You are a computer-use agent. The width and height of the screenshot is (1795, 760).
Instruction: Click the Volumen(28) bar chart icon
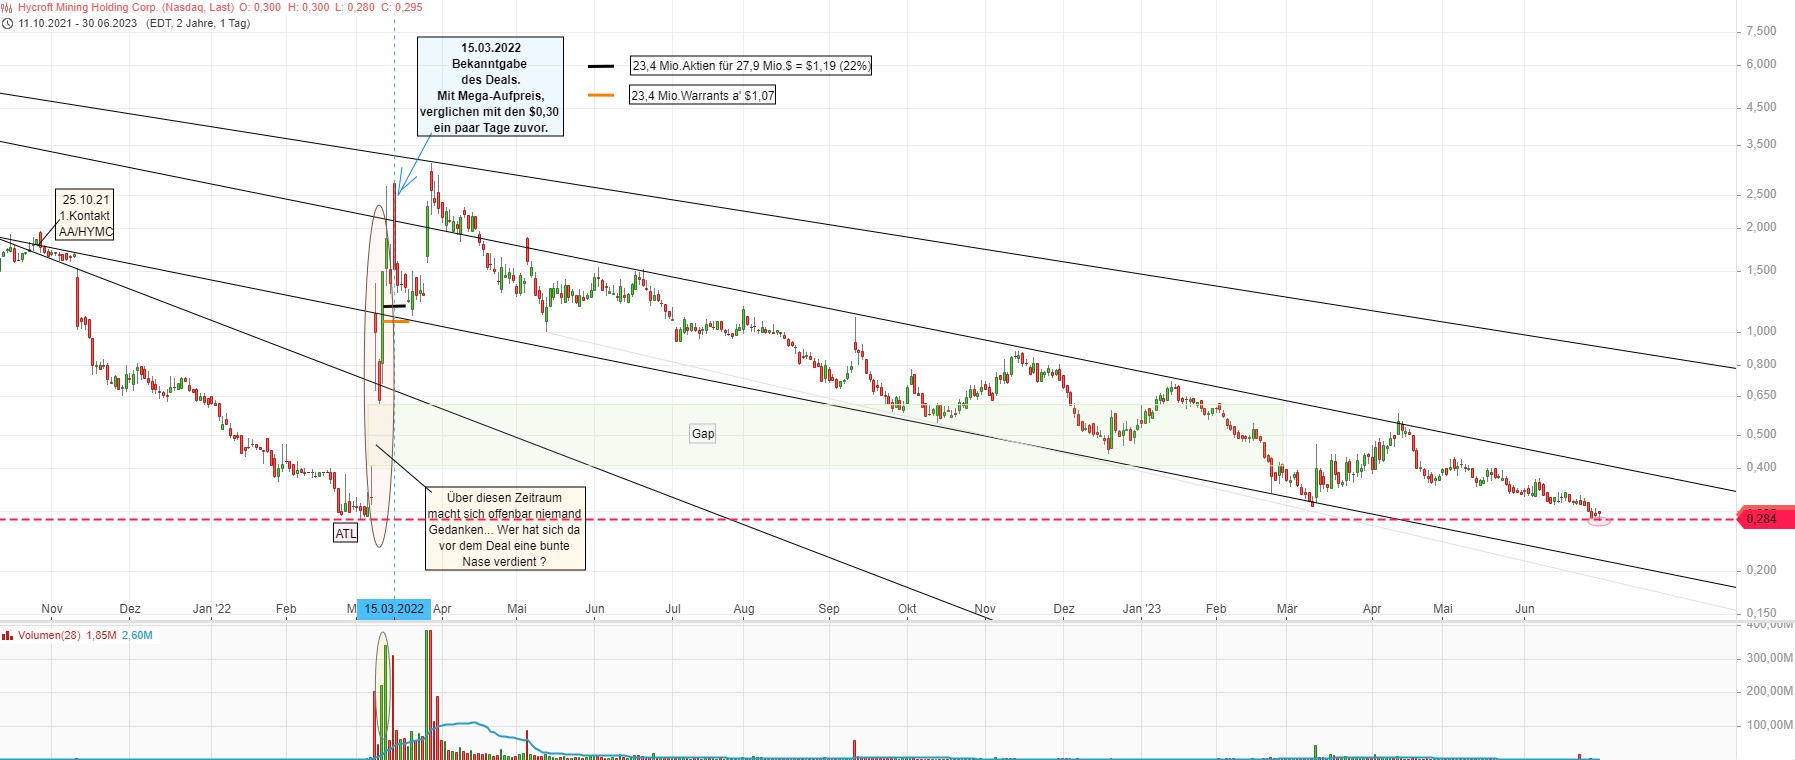point(8,635)
